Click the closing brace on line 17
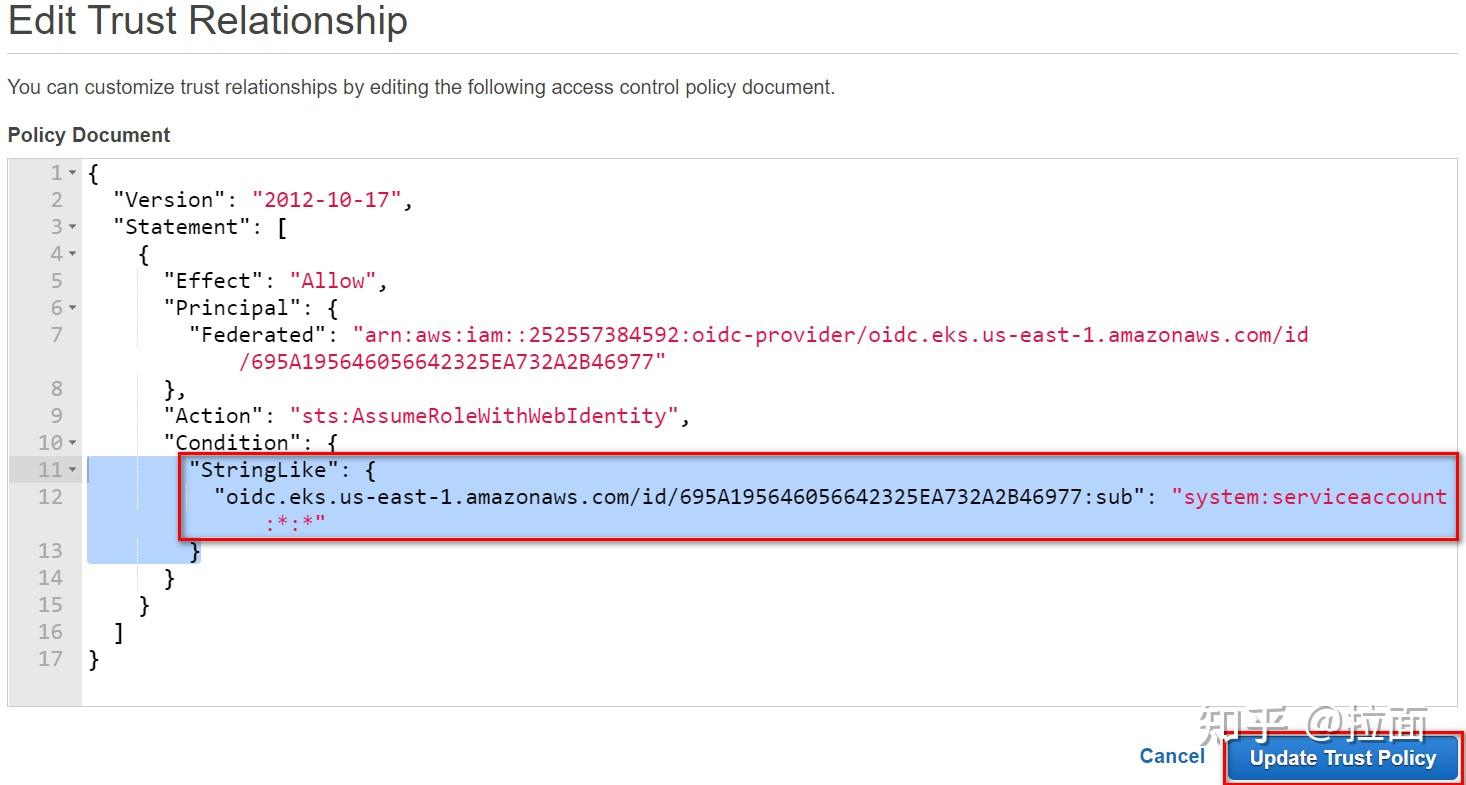This screenshot has height=785, width=1466. pyautogui.click(x=94, y=659)
